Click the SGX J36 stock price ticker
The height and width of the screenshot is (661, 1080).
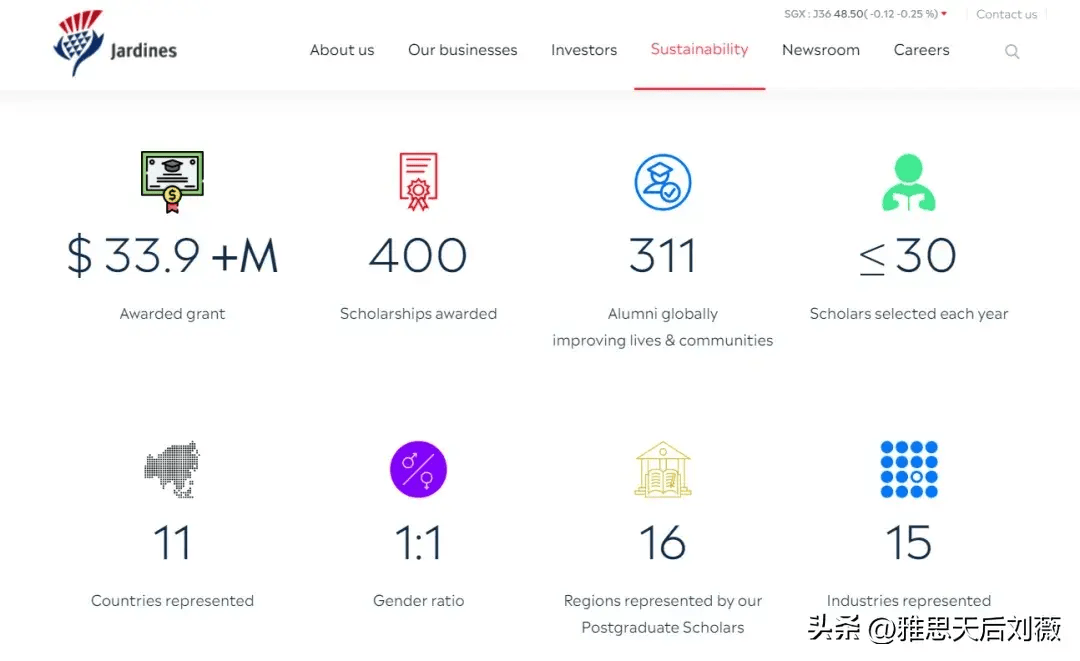click(864, 14)
